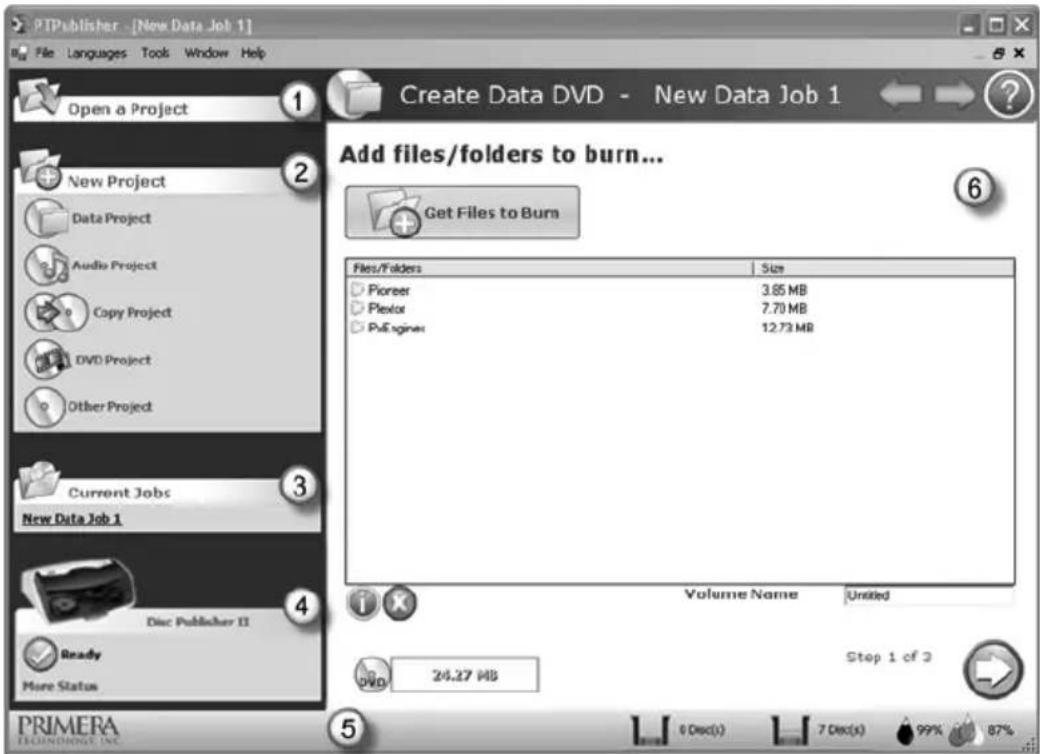Viewport: 1040px width, 754px height.
Task: Click the Disc Publisher II device image
Action: coord(78,588)
